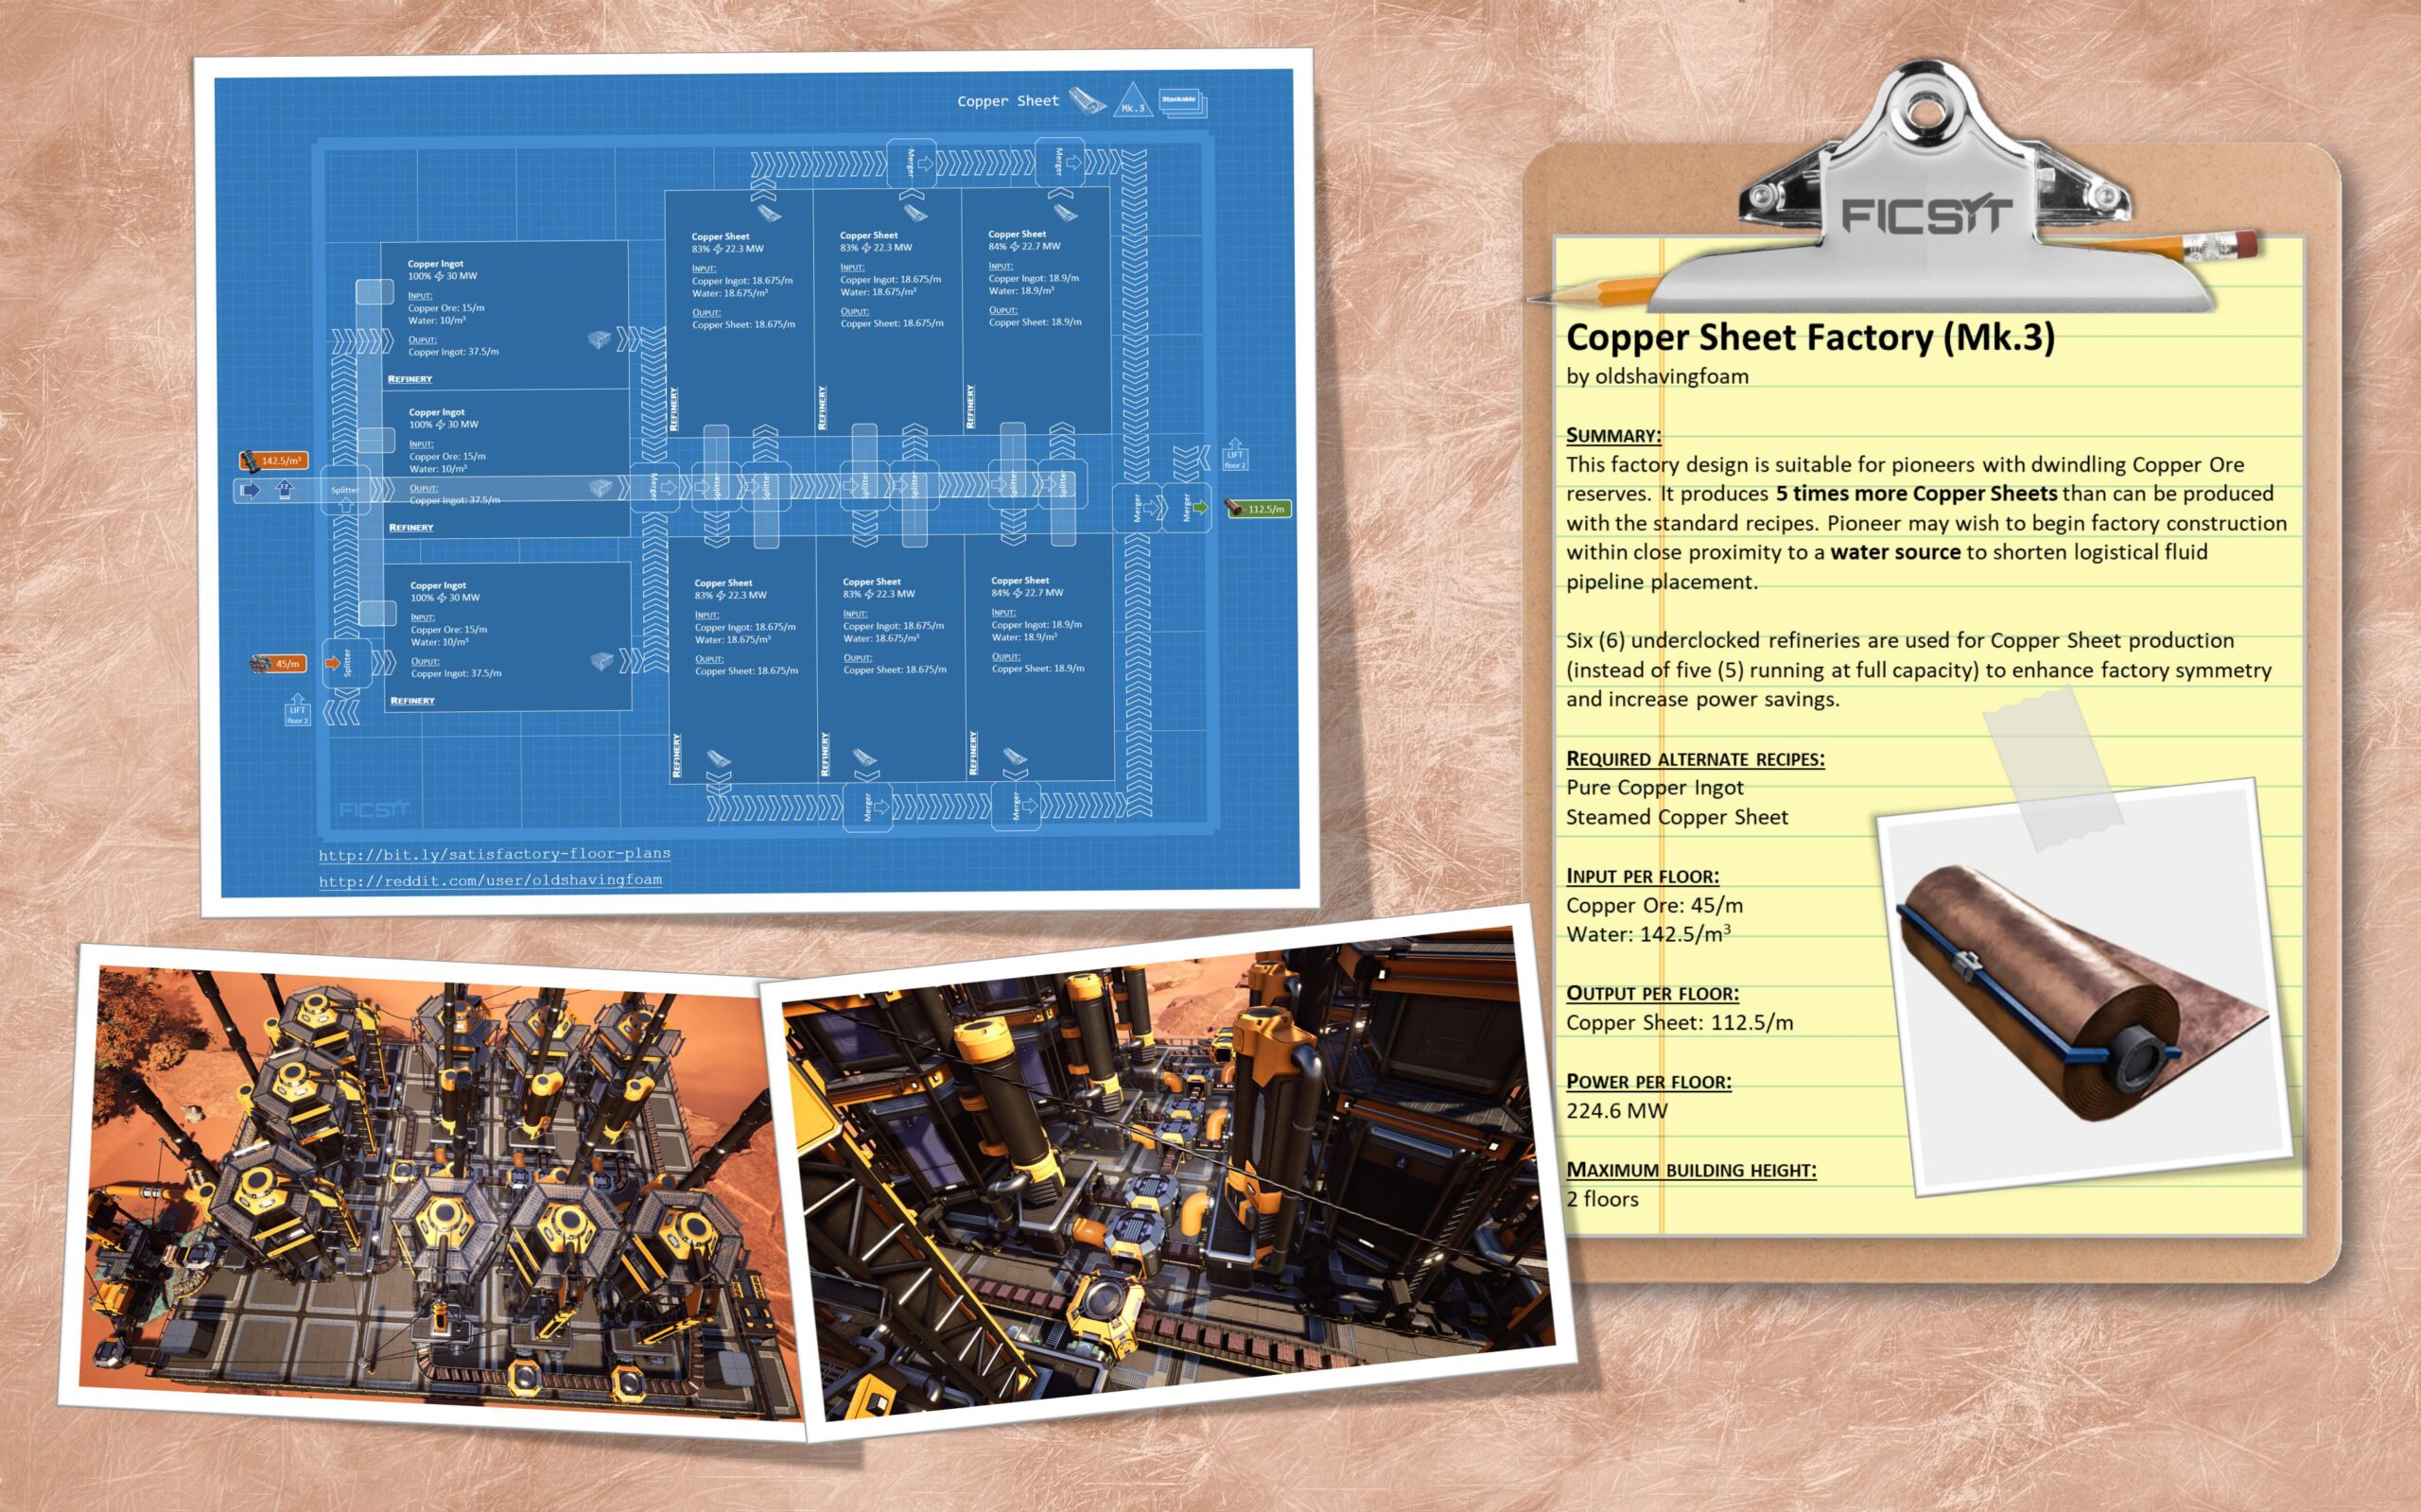The width and height of the screenshot is (2421, 1512).
Task: Click sheet icon in bottom 84% 22.7 MW refinery
Action: point(1014,756)
